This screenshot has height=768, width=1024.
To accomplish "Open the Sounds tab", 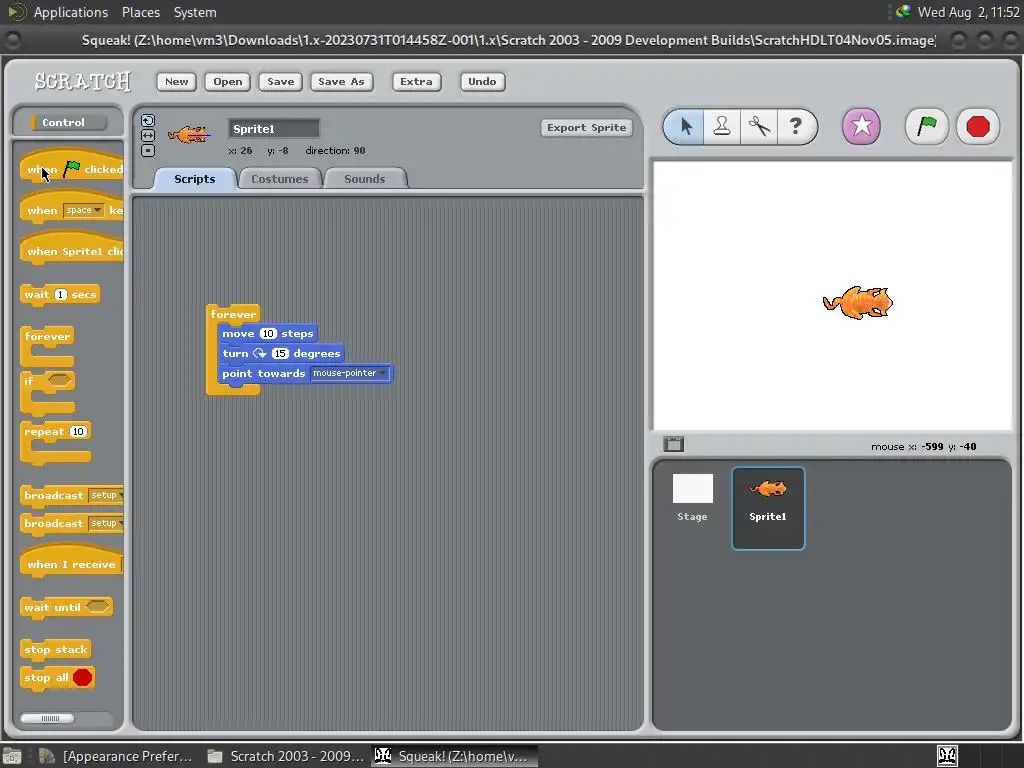I will pos(364,179).
